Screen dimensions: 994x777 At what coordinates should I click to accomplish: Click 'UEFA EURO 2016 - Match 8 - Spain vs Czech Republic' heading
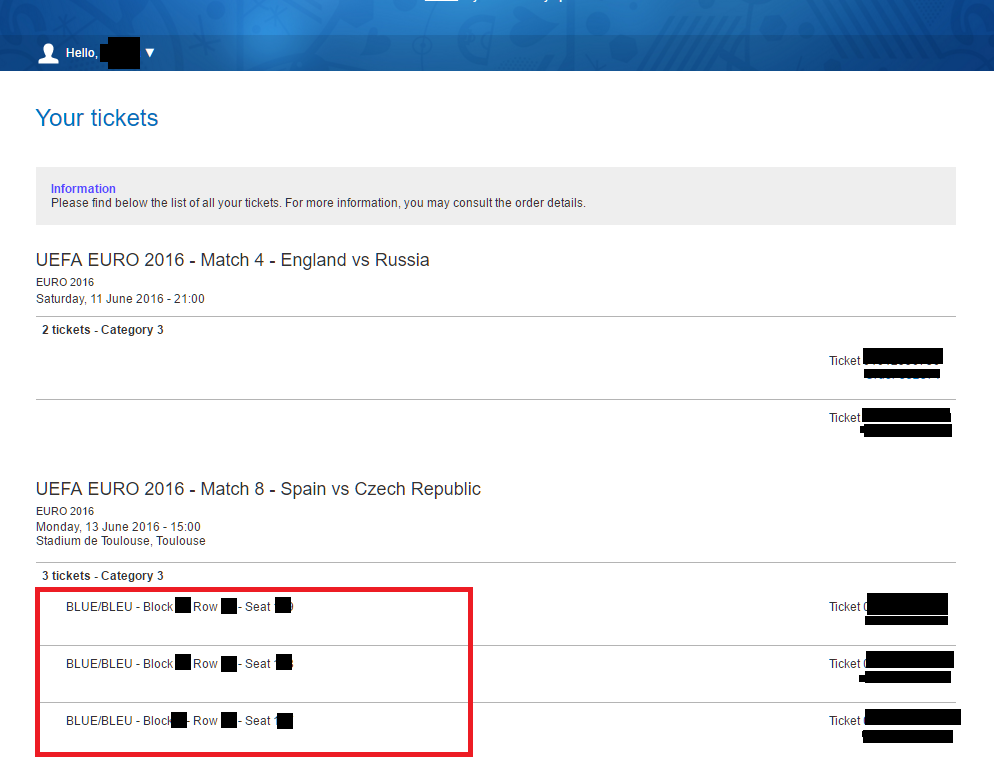(258, 489)
